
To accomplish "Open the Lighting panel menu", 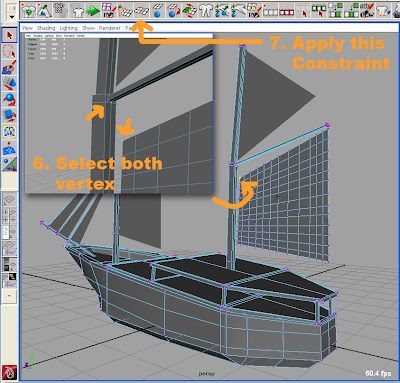I will (x=69, y=28).
